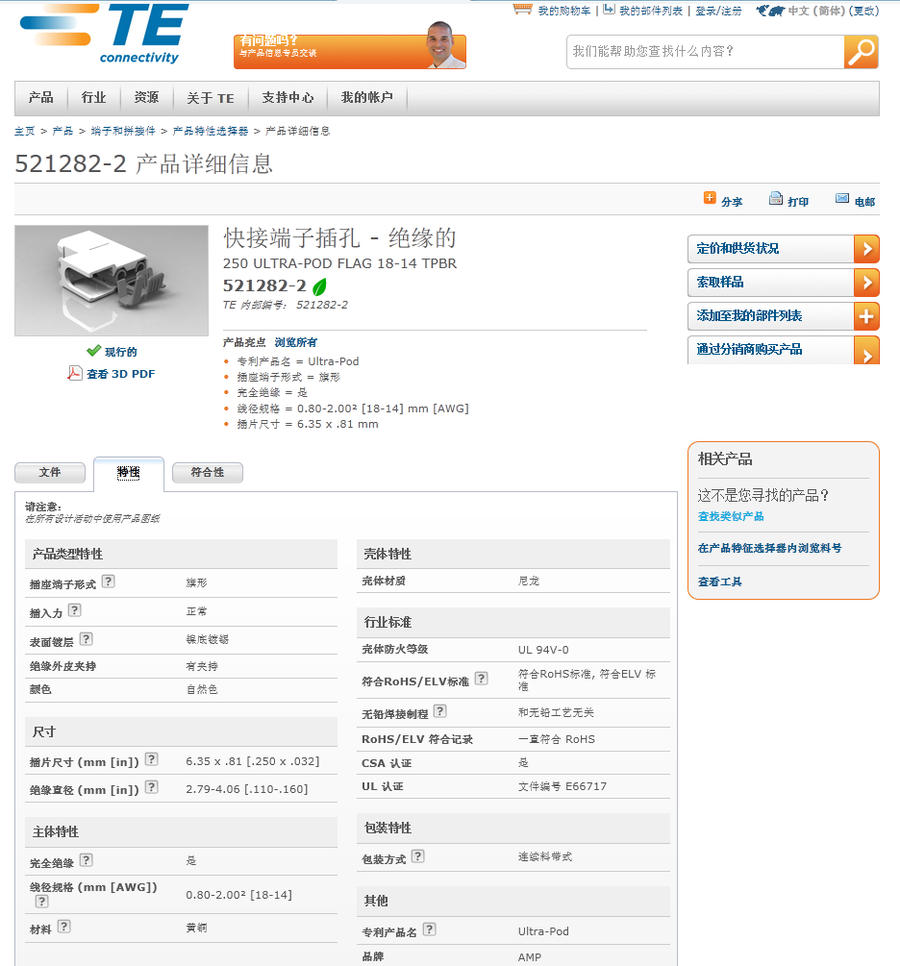Click 在产品特征选择器内浏览料号 link

[x=769, y=548]
